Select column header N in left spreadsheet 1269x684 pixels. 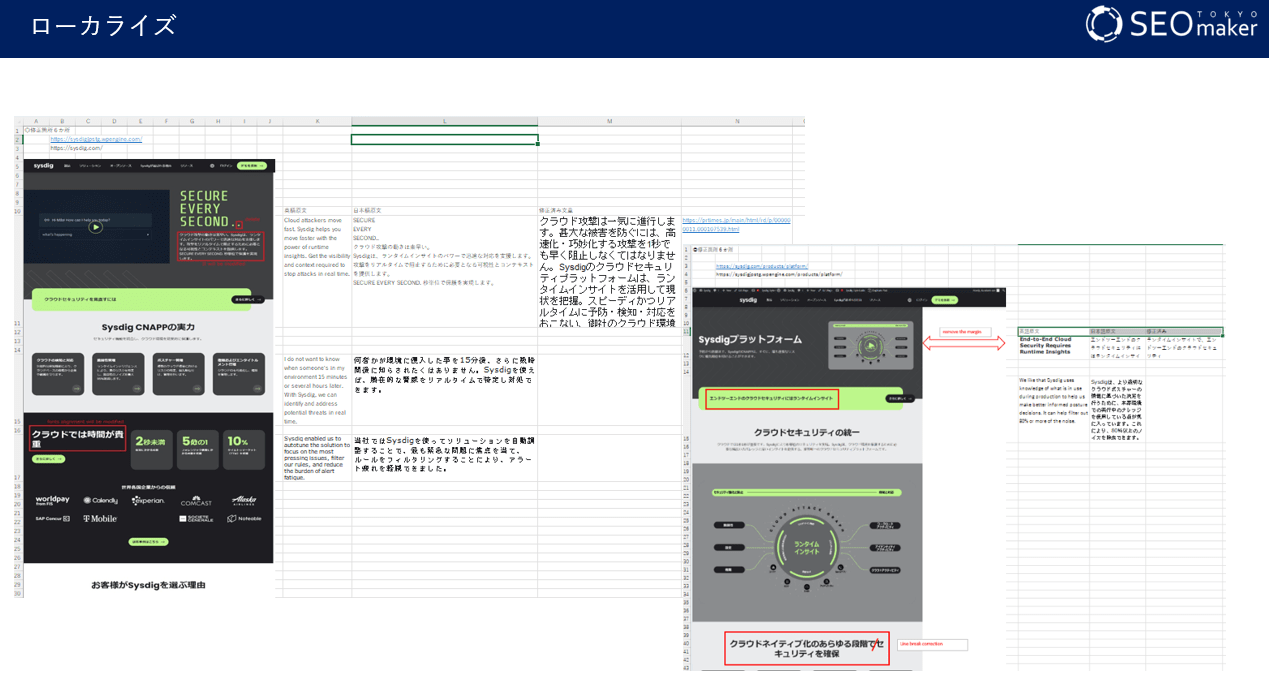tap(738, 121)
